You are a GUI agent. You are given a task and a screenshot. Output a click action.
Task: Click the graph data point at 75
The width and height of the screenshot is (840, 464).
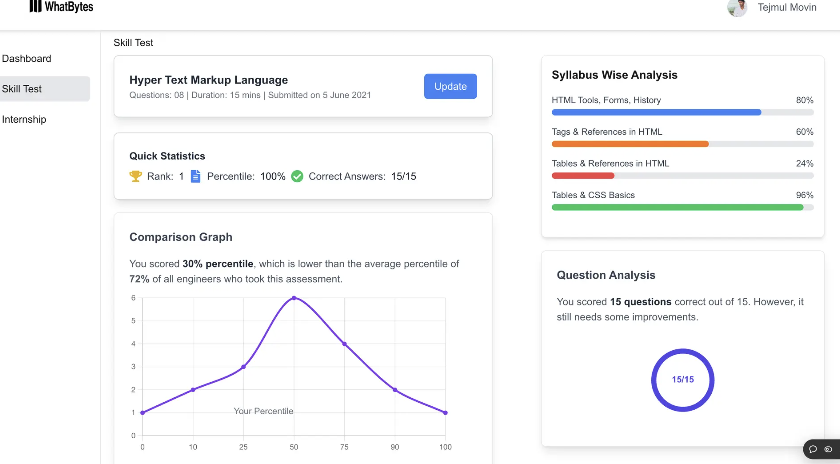(344, 344)
